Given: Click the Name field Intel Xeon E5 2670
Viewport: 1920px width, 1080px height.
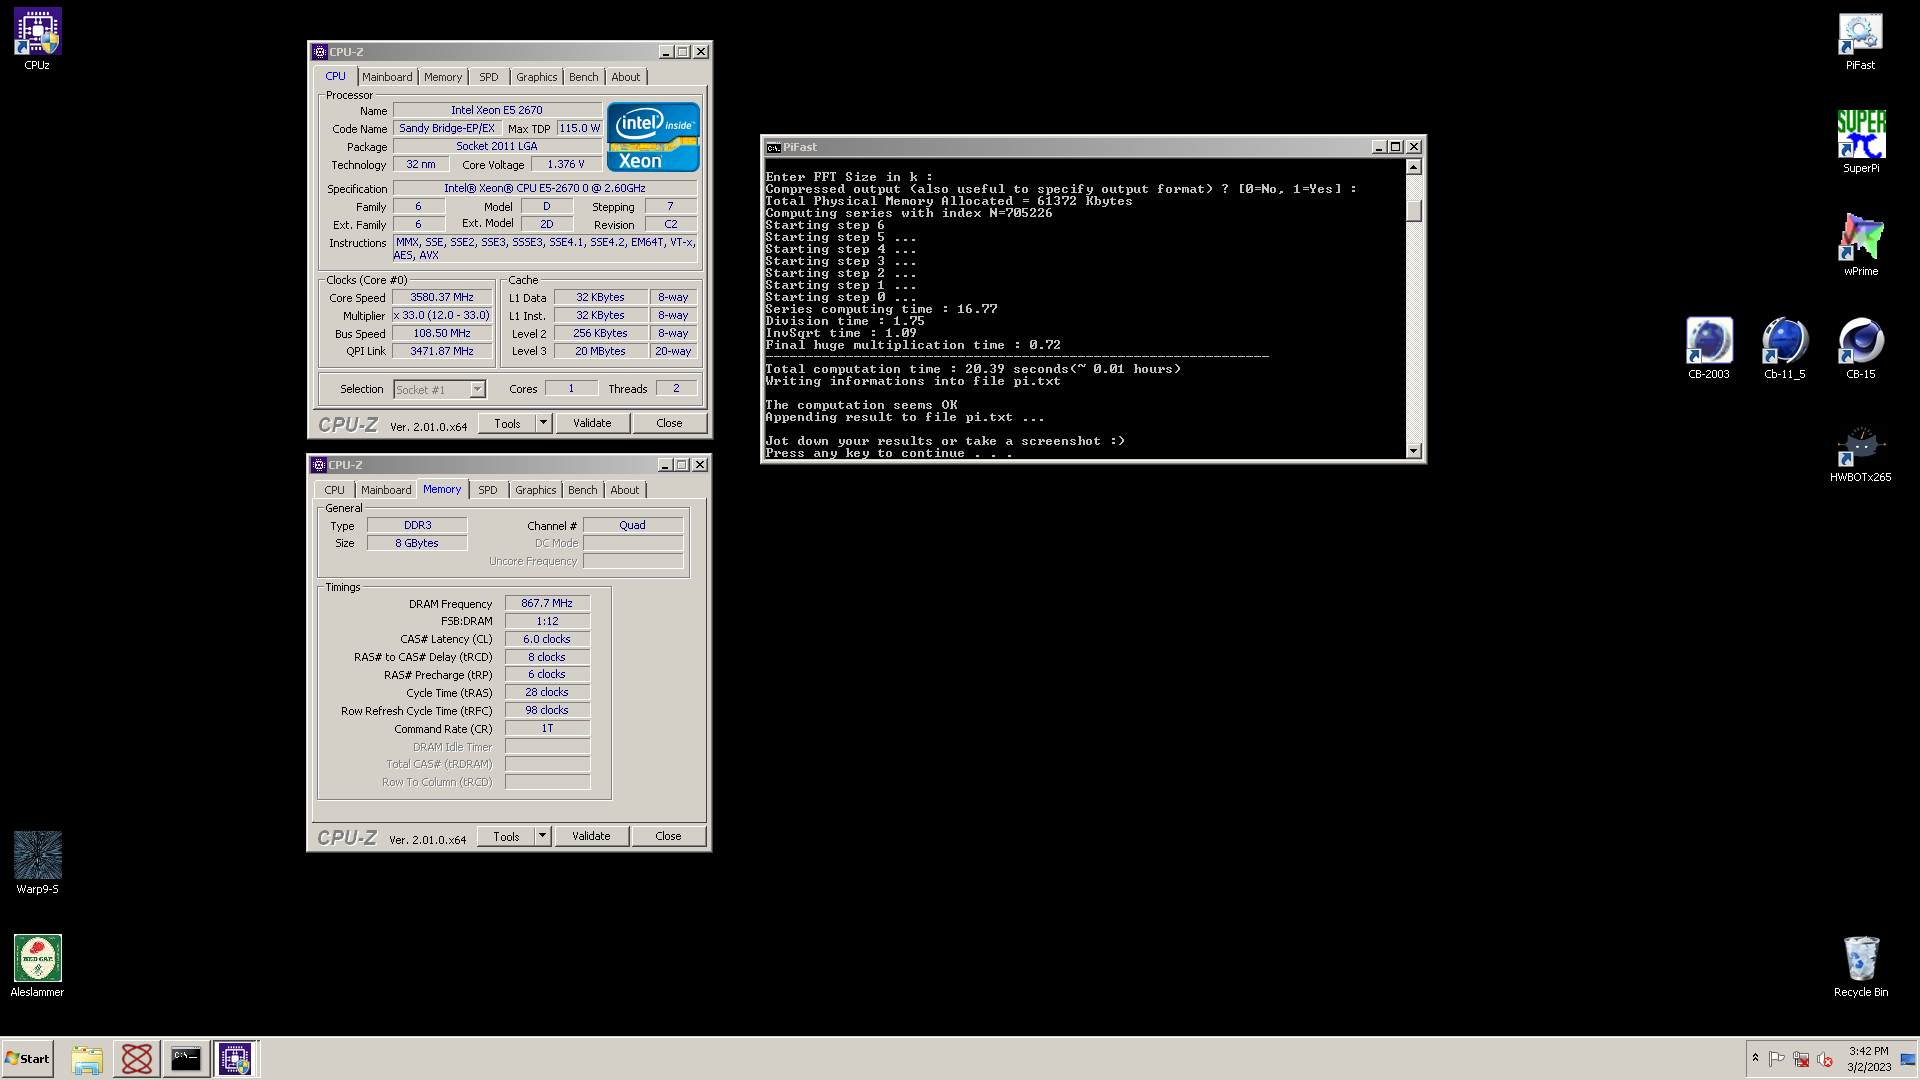Looking at the screenshot, I should (x=497, y=110).
